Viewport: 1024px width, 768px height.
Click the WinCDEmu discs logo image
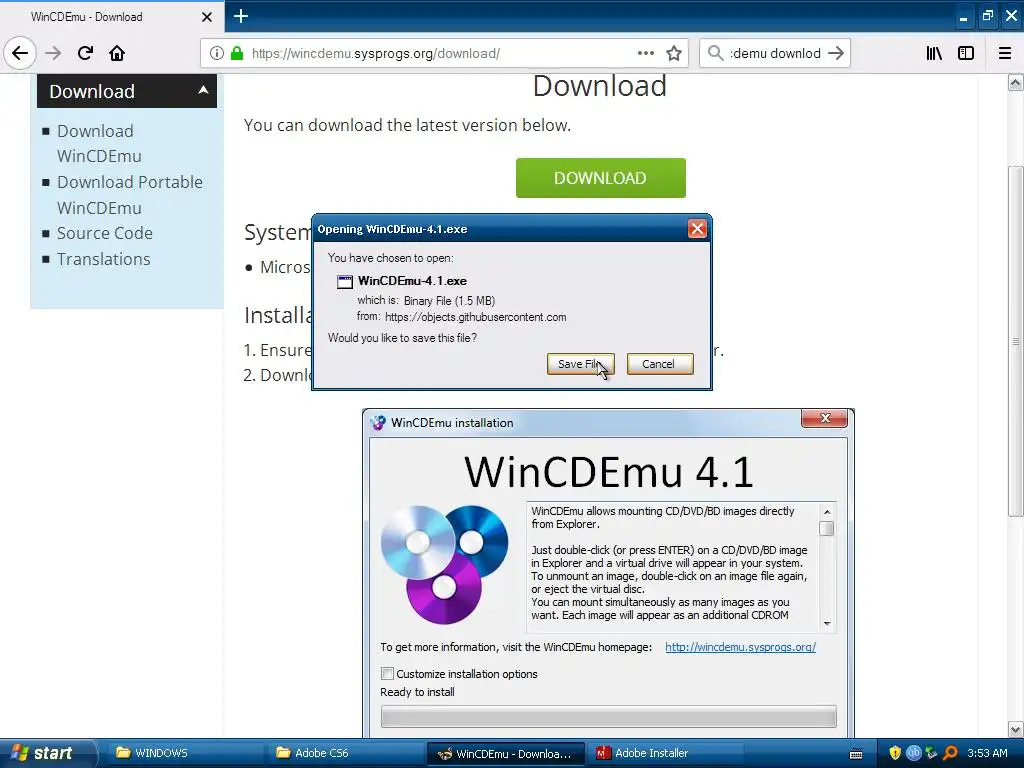coord(444,564)
